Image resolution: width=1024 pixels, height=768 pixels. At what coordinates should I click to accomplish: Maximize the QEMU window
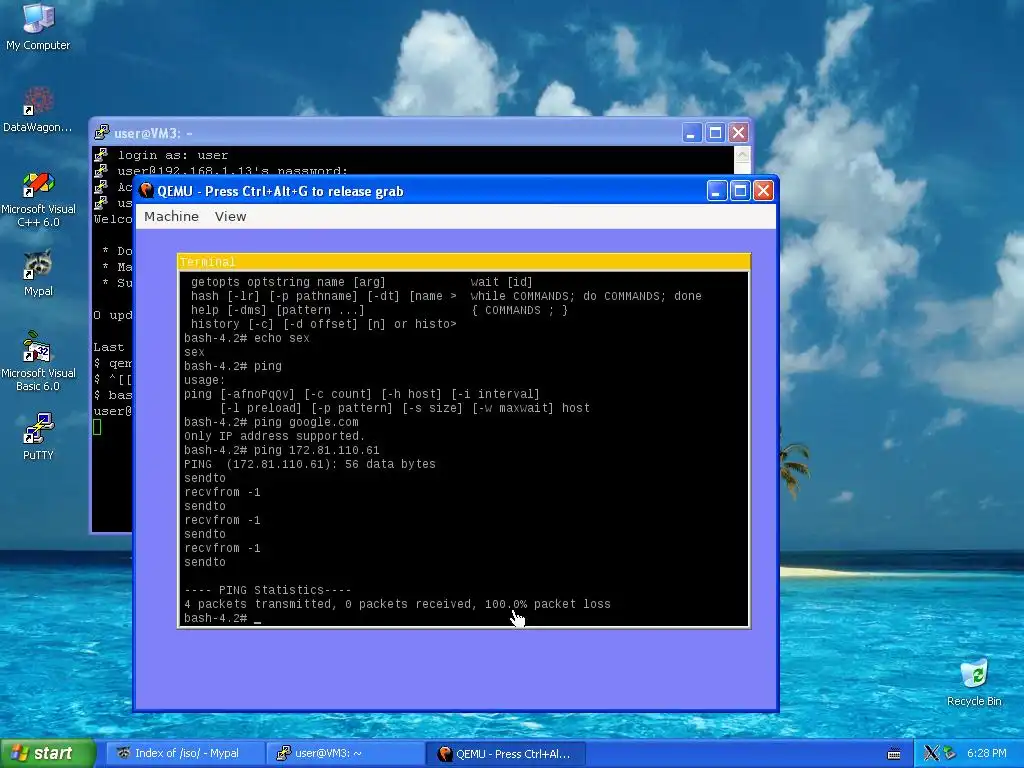pos(740,191)
